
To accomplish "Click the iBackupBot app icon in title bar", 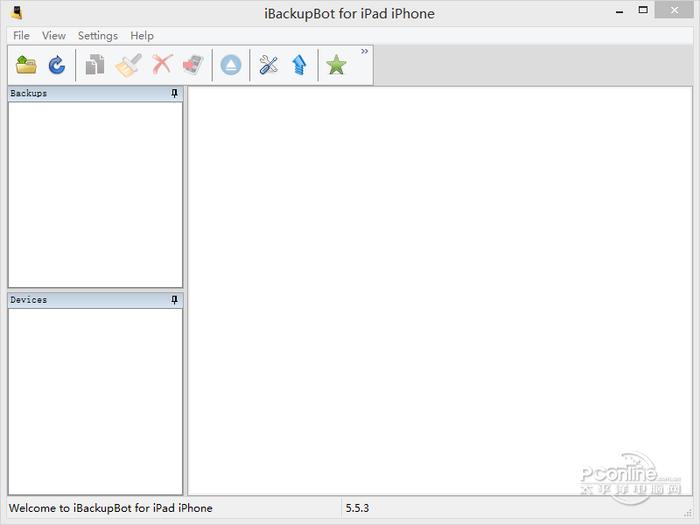I will (17, 13).
